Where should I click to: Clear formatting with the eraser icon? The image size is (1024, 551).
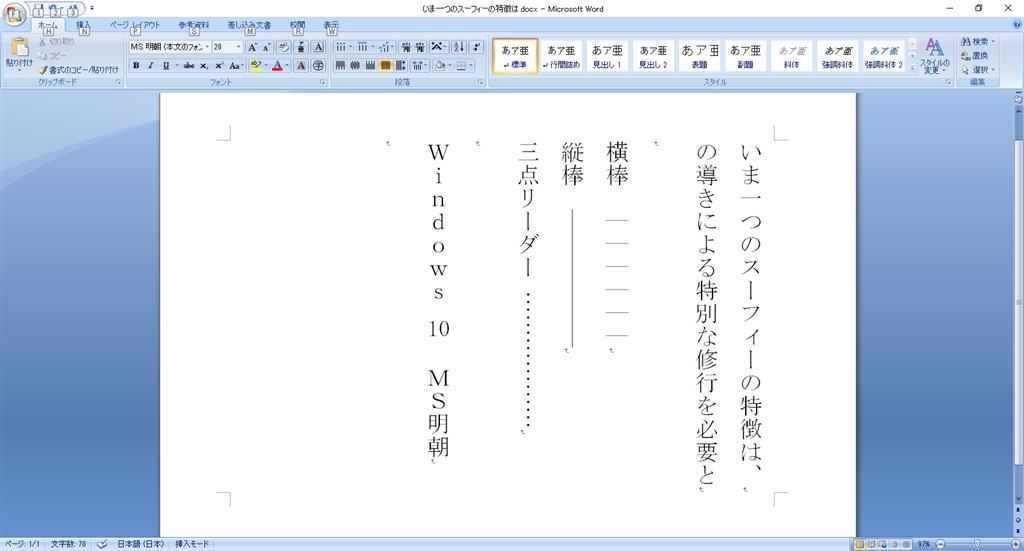pyautogui.click(x=283, y=47)
